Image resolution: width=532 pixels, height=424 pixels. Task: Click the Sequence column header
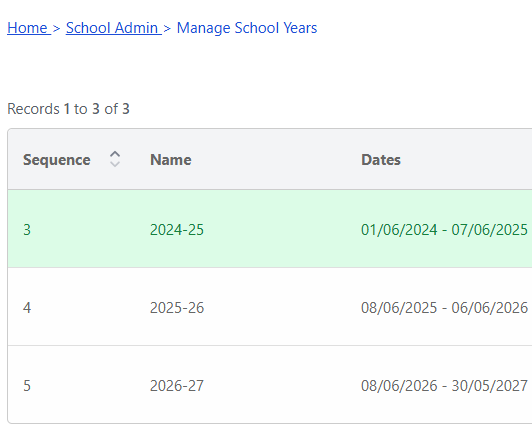tap(57, 160)
